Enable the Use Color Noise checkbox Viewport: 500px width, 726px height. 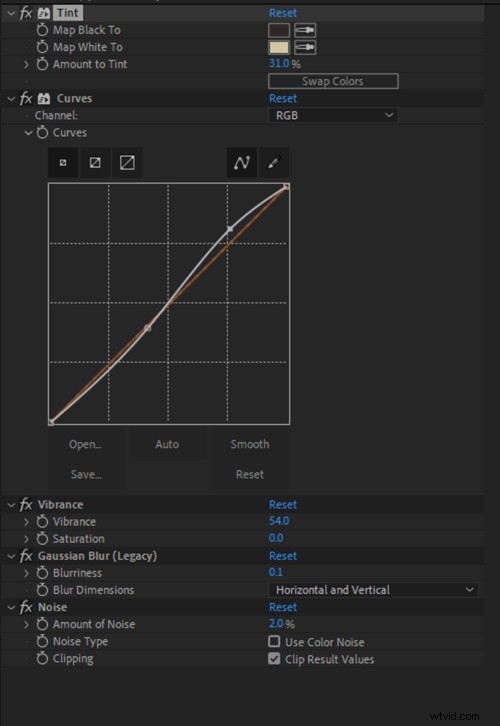[274, 641]
